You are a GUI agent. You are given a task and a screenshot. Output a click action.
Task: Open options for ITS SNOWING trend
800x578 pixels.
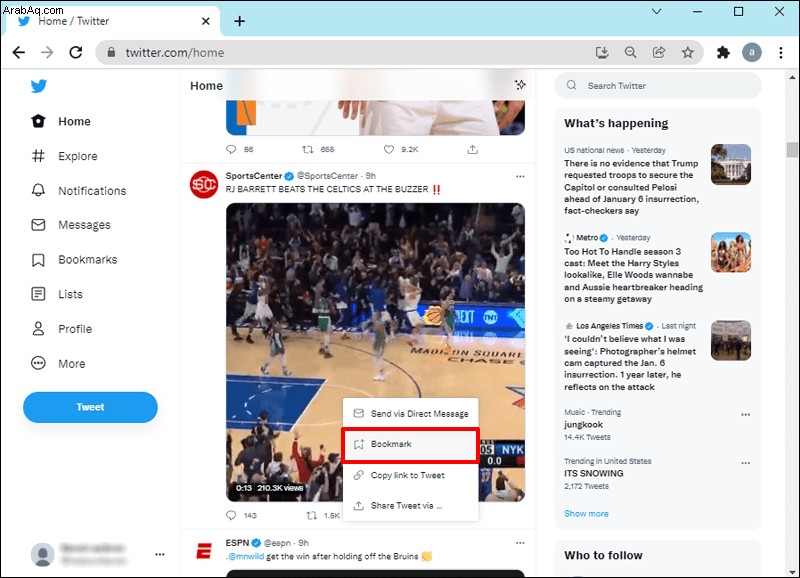(745, 463)
